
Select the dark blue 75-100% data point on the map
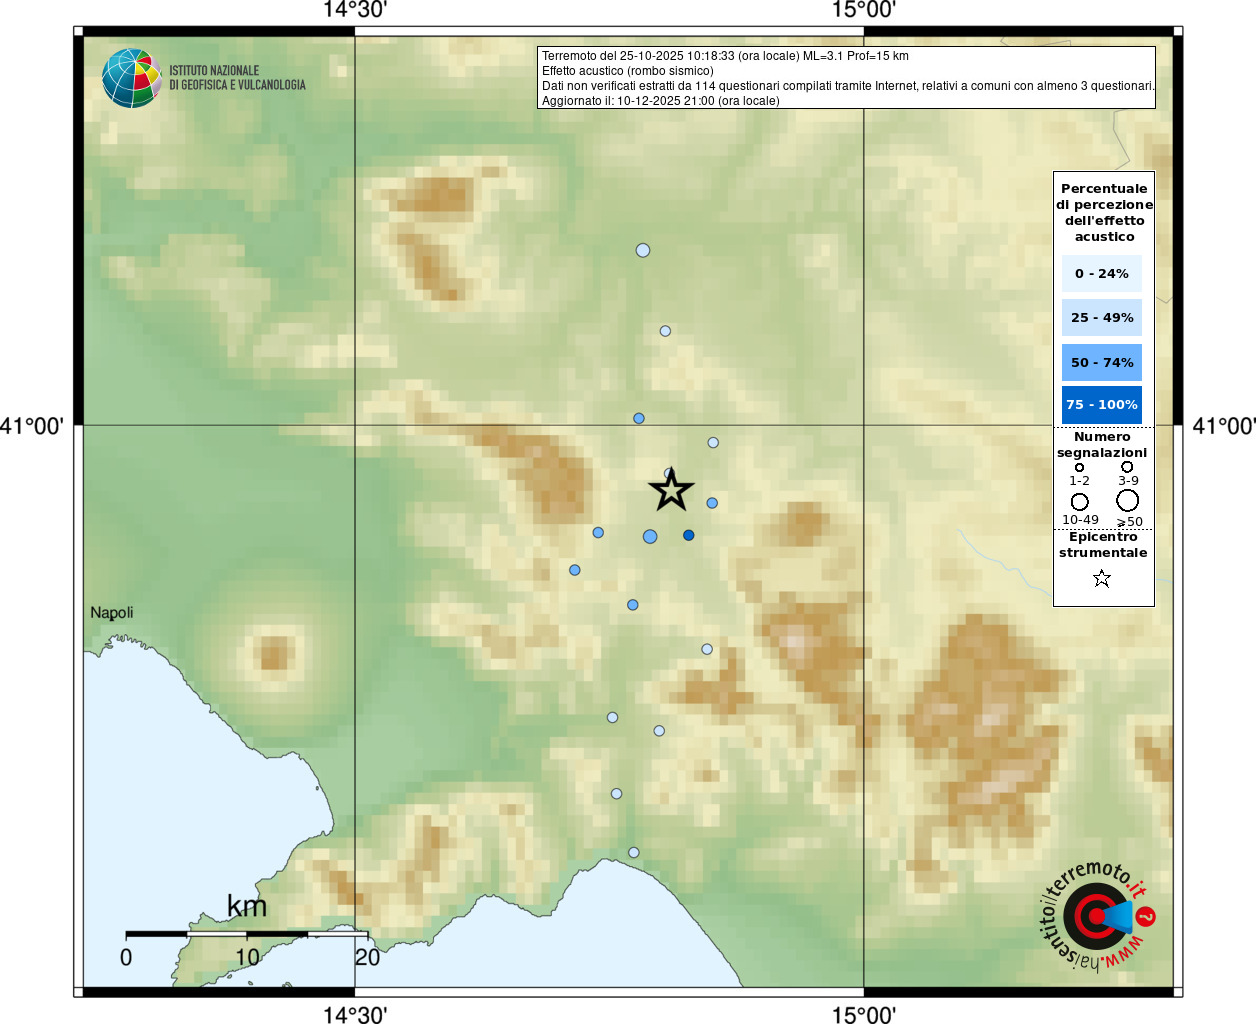click(689, 535)
